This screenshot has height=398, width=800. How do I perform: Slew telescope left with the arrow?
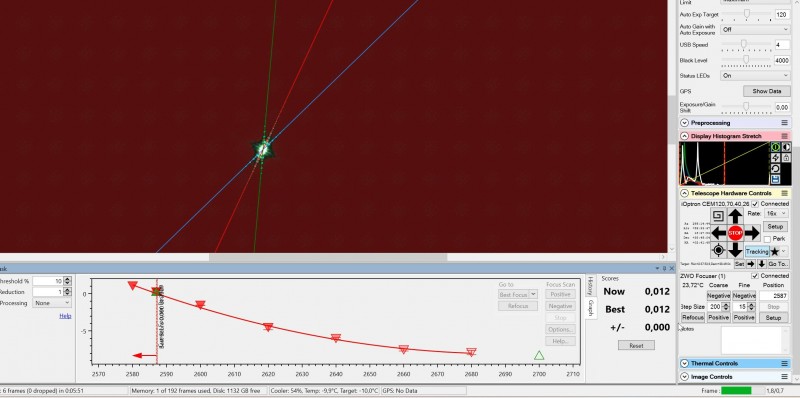pos(719,233)
